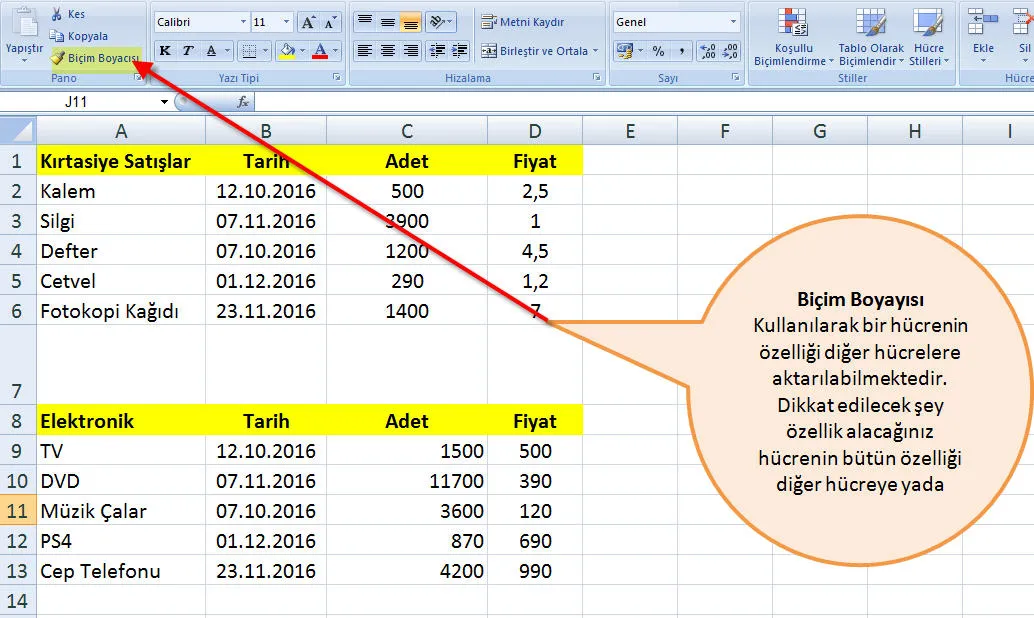Click the Kes (cut) scissors icon
1034x618 pixels.
56,15
